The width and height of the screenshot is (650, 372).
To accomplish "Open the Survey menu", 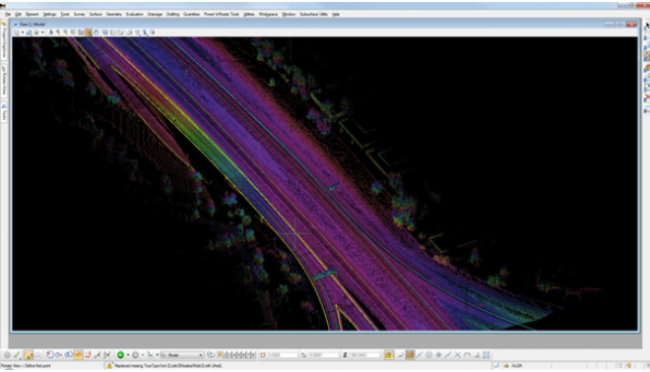I will (79, 14).
